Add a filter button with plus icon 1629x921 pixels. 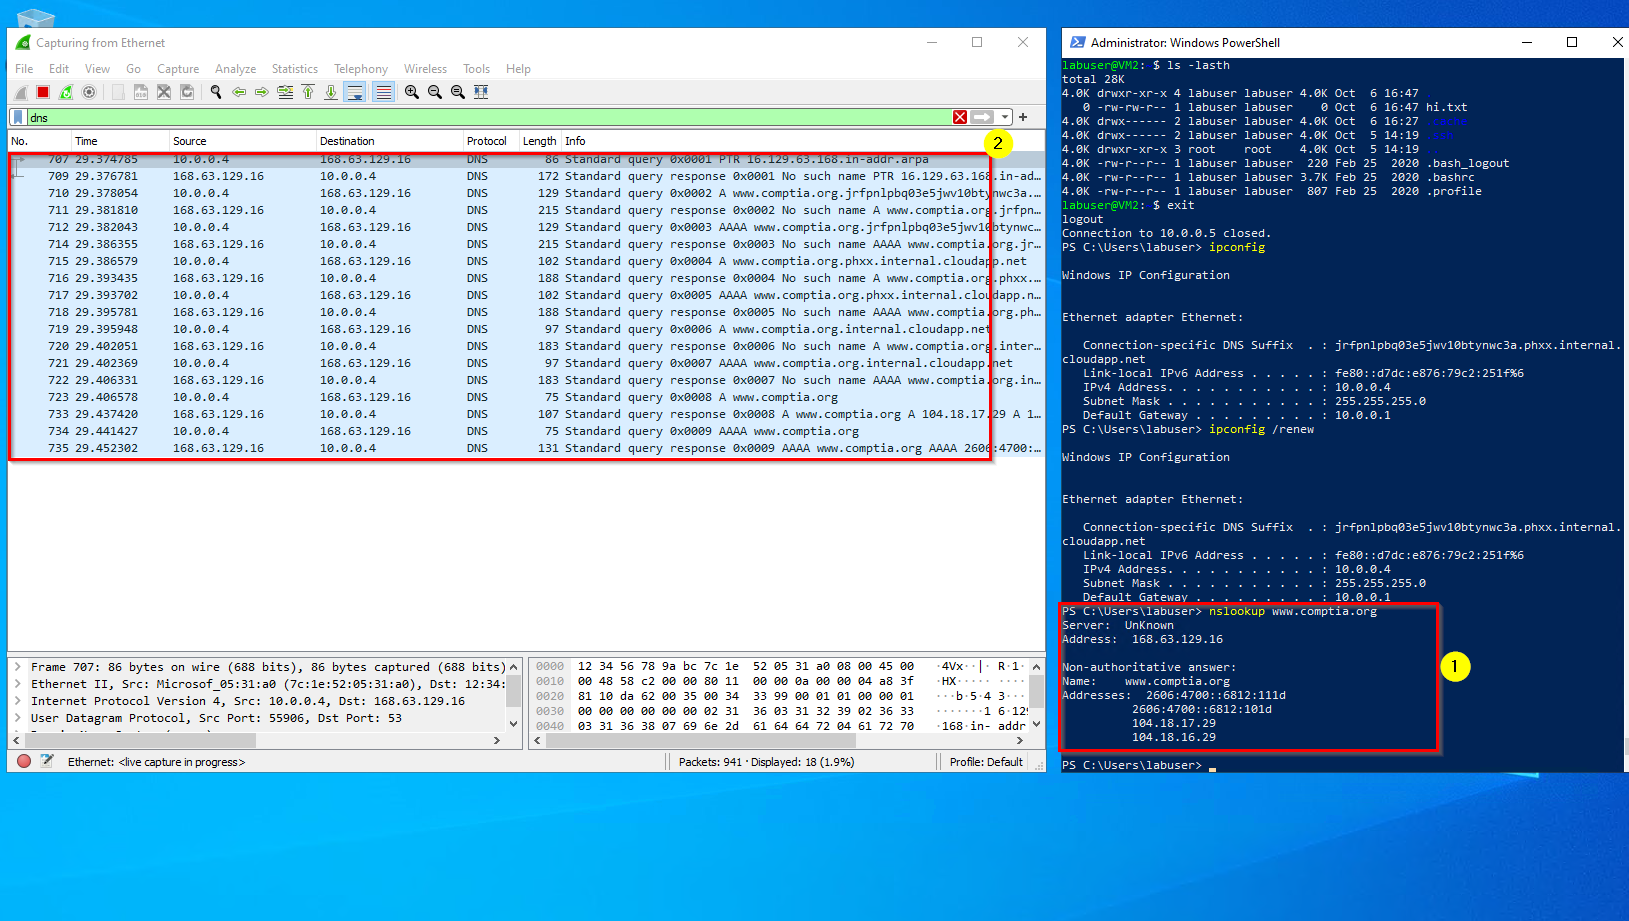click(1023, 117)
